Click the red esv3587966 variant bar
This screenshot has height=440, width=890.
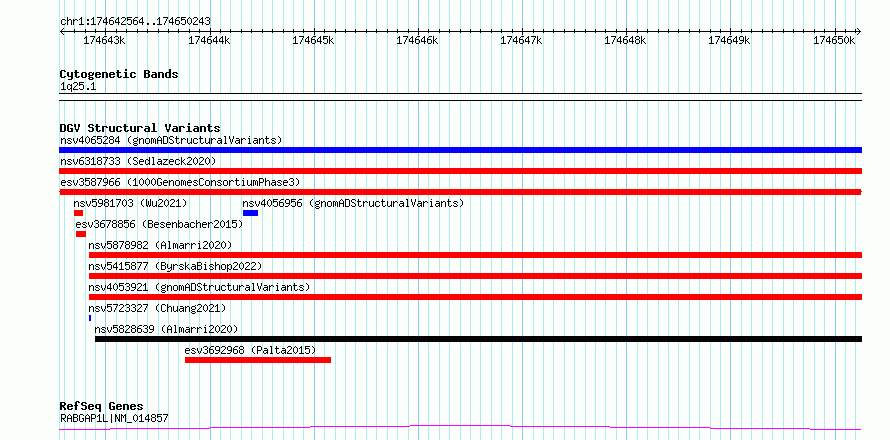tap(460, 192)
